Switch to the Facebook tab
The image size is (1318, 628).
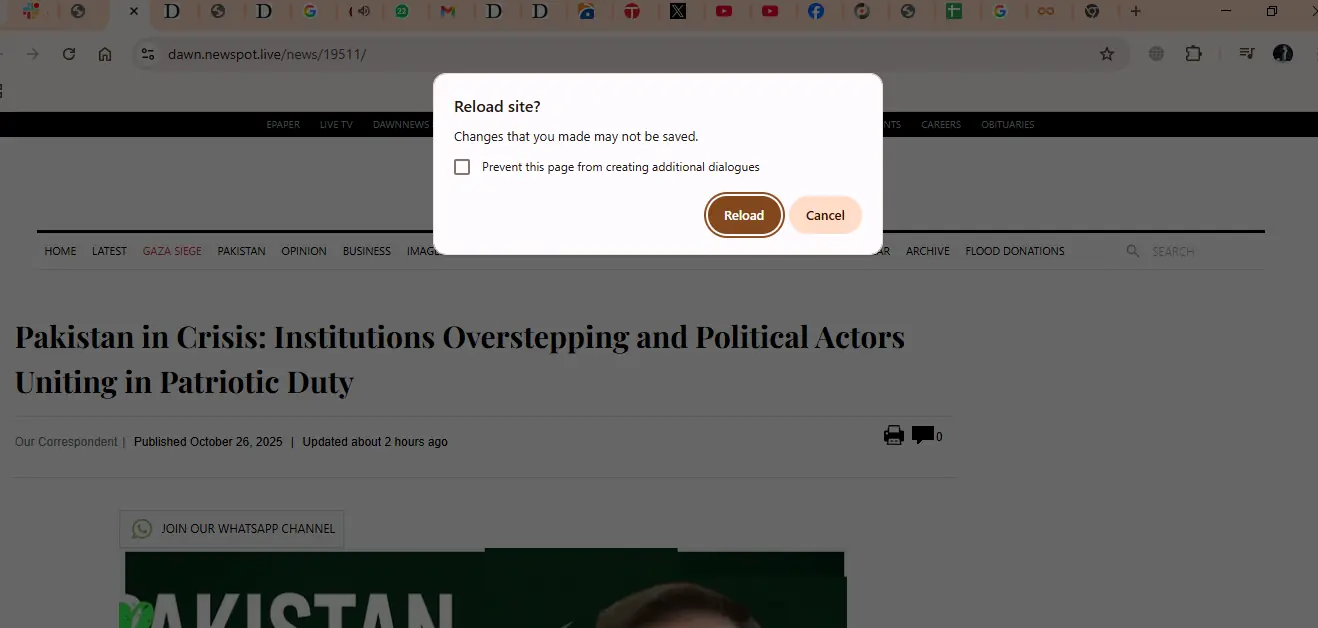tap(816, 12)
